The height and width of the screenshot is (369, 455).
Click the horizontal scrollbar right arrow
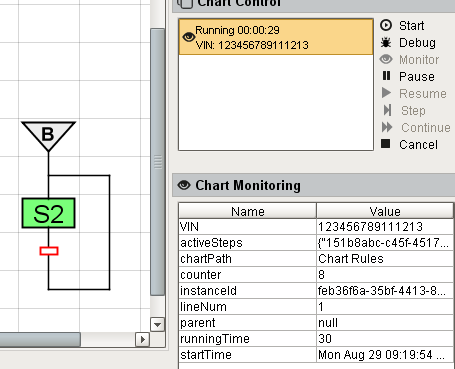pos(143,339)
